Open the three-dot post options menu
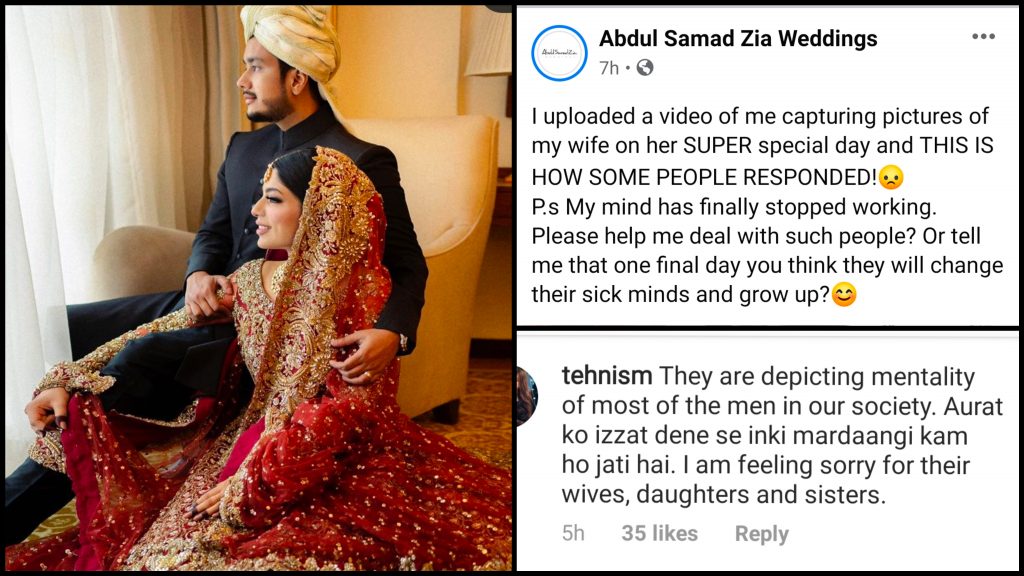The width and height of the screenshot is (1024, 576). click(983, 37)
